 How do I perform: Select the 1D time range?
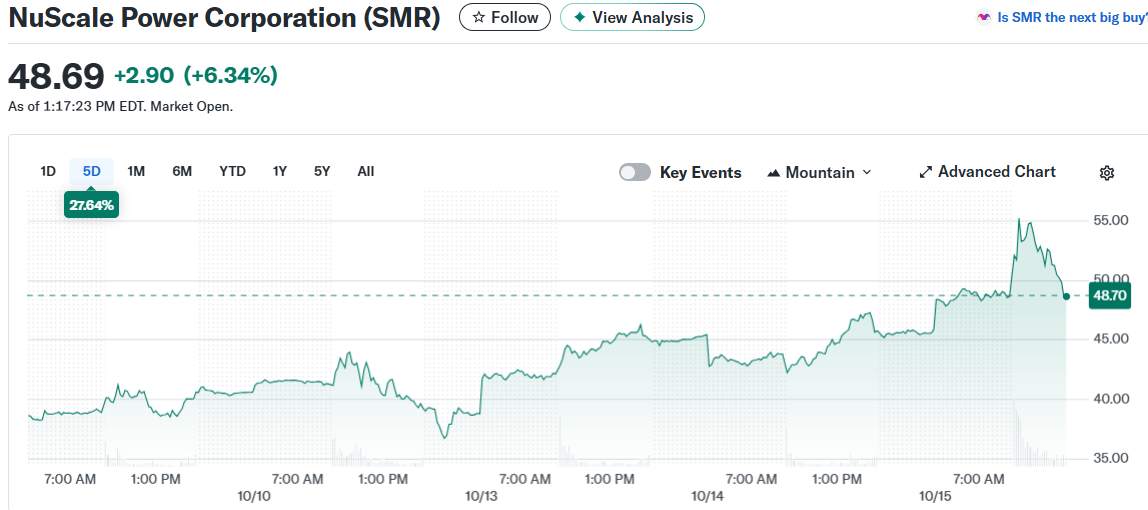(x=48, y=171)
